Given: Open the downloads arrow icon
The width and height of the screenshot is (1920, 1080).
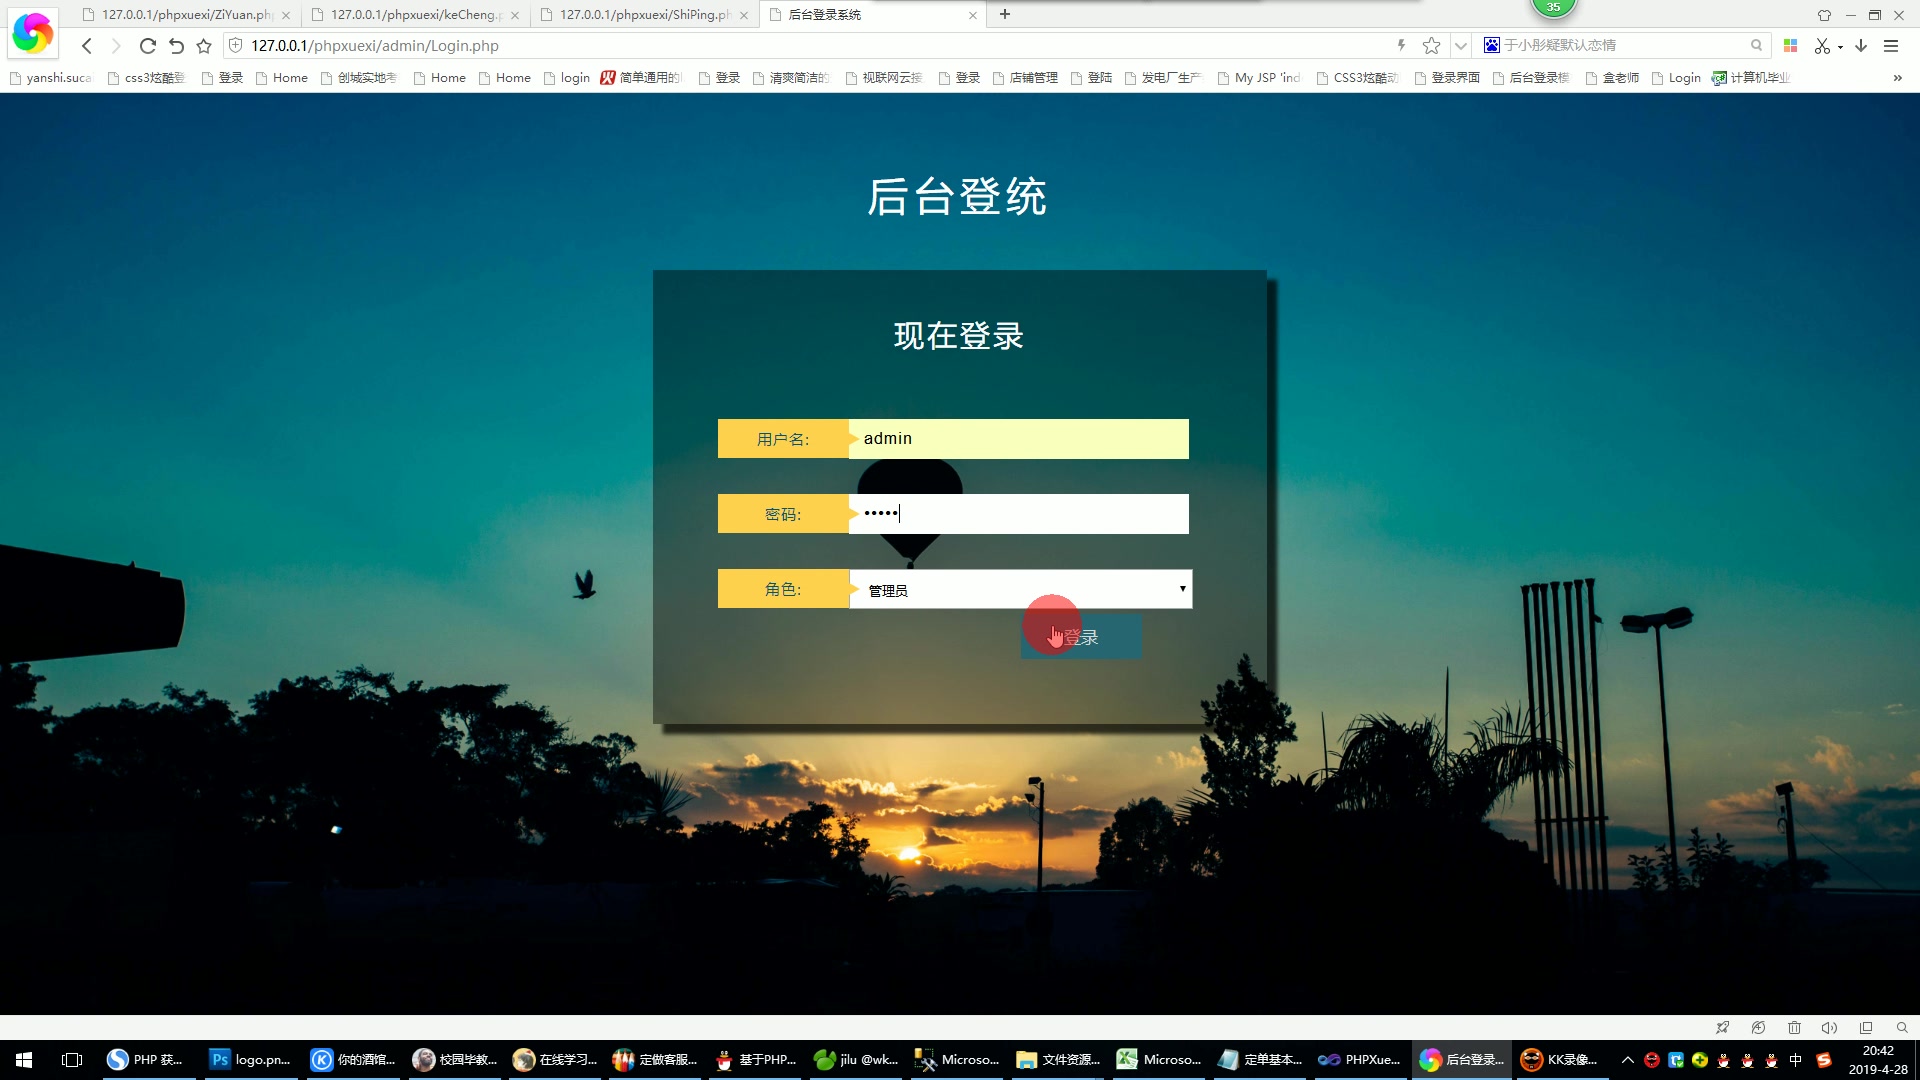Looking at the screenshot, I should [1861, 46].
